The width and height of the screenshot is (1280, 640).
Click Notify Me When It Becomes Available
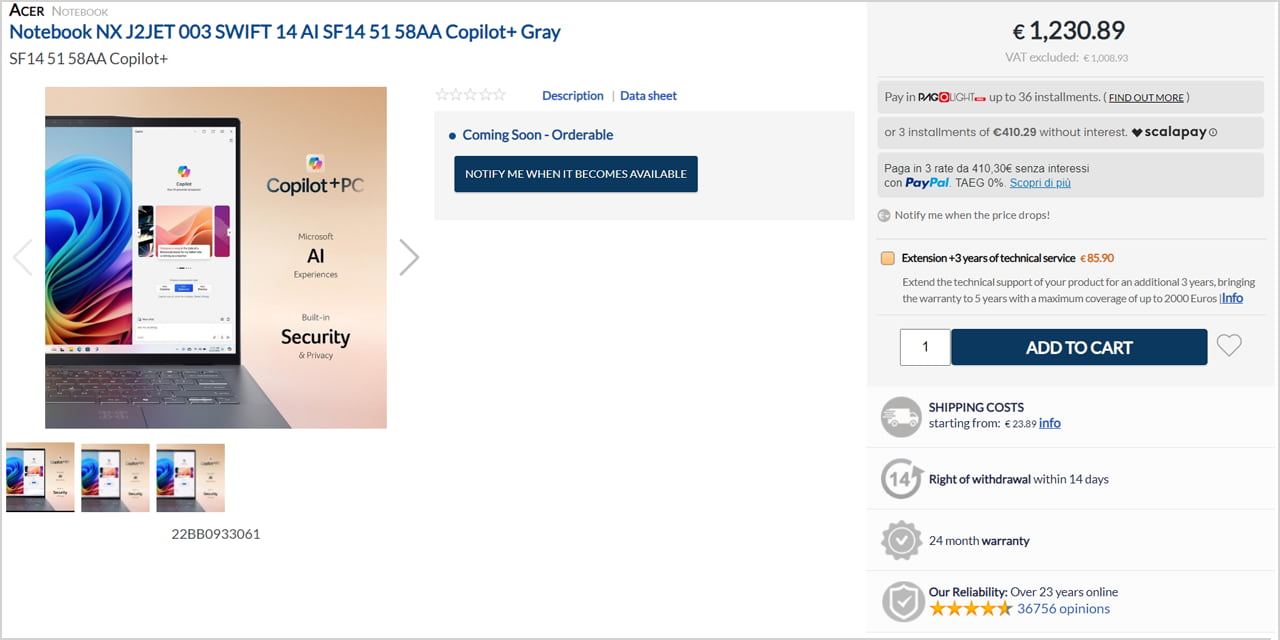pos(576,174)
